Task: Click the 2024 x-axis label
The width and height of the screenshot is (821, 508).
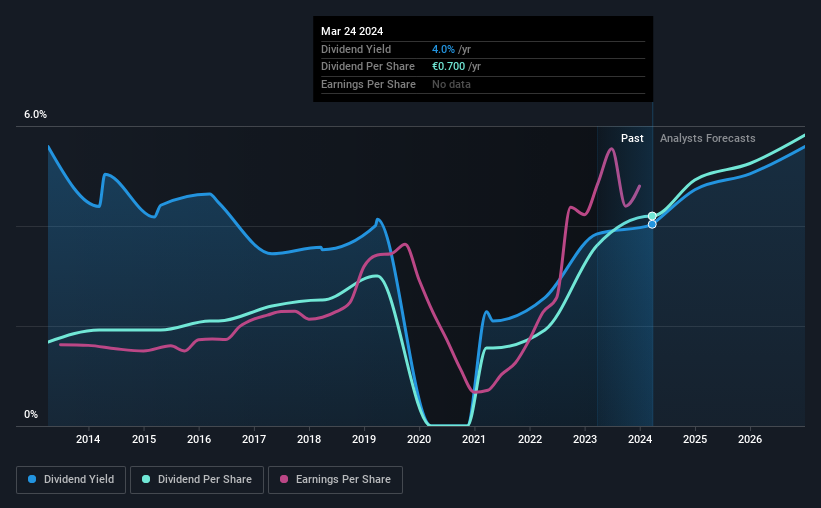Action: tap(640, 439)
